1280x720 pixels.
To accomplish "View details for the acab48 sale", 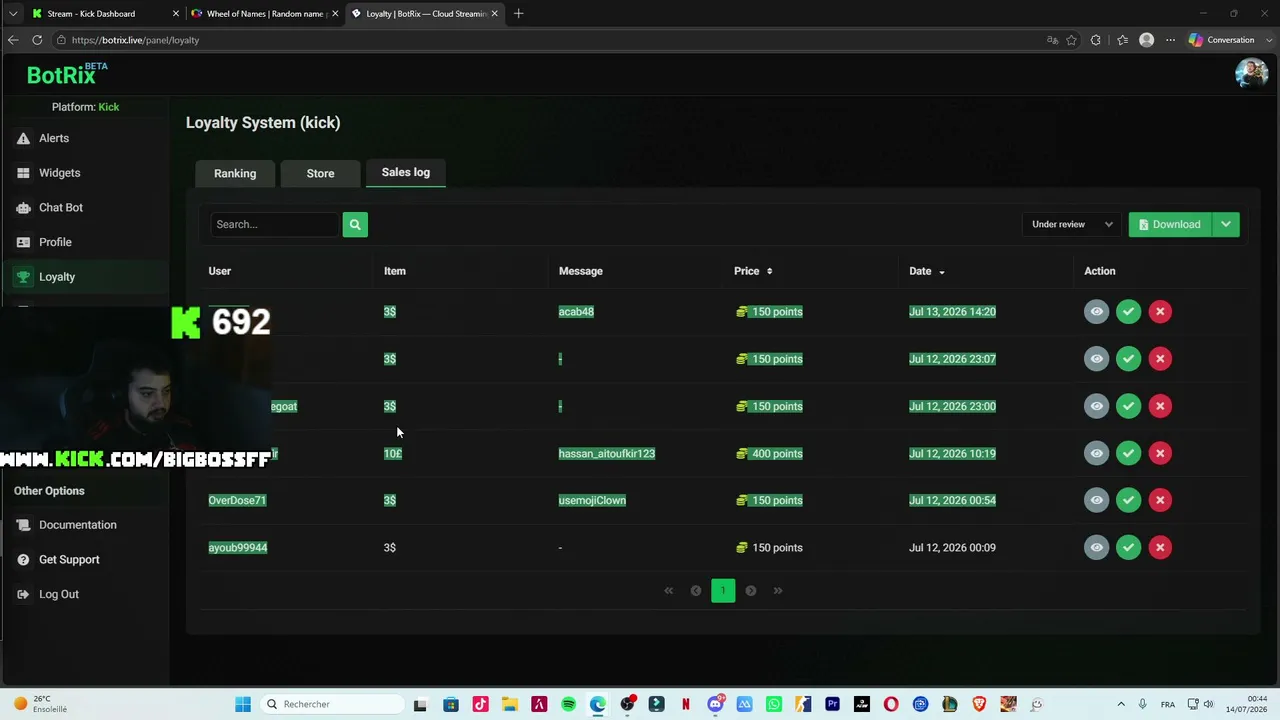I will click(1096, 312).
